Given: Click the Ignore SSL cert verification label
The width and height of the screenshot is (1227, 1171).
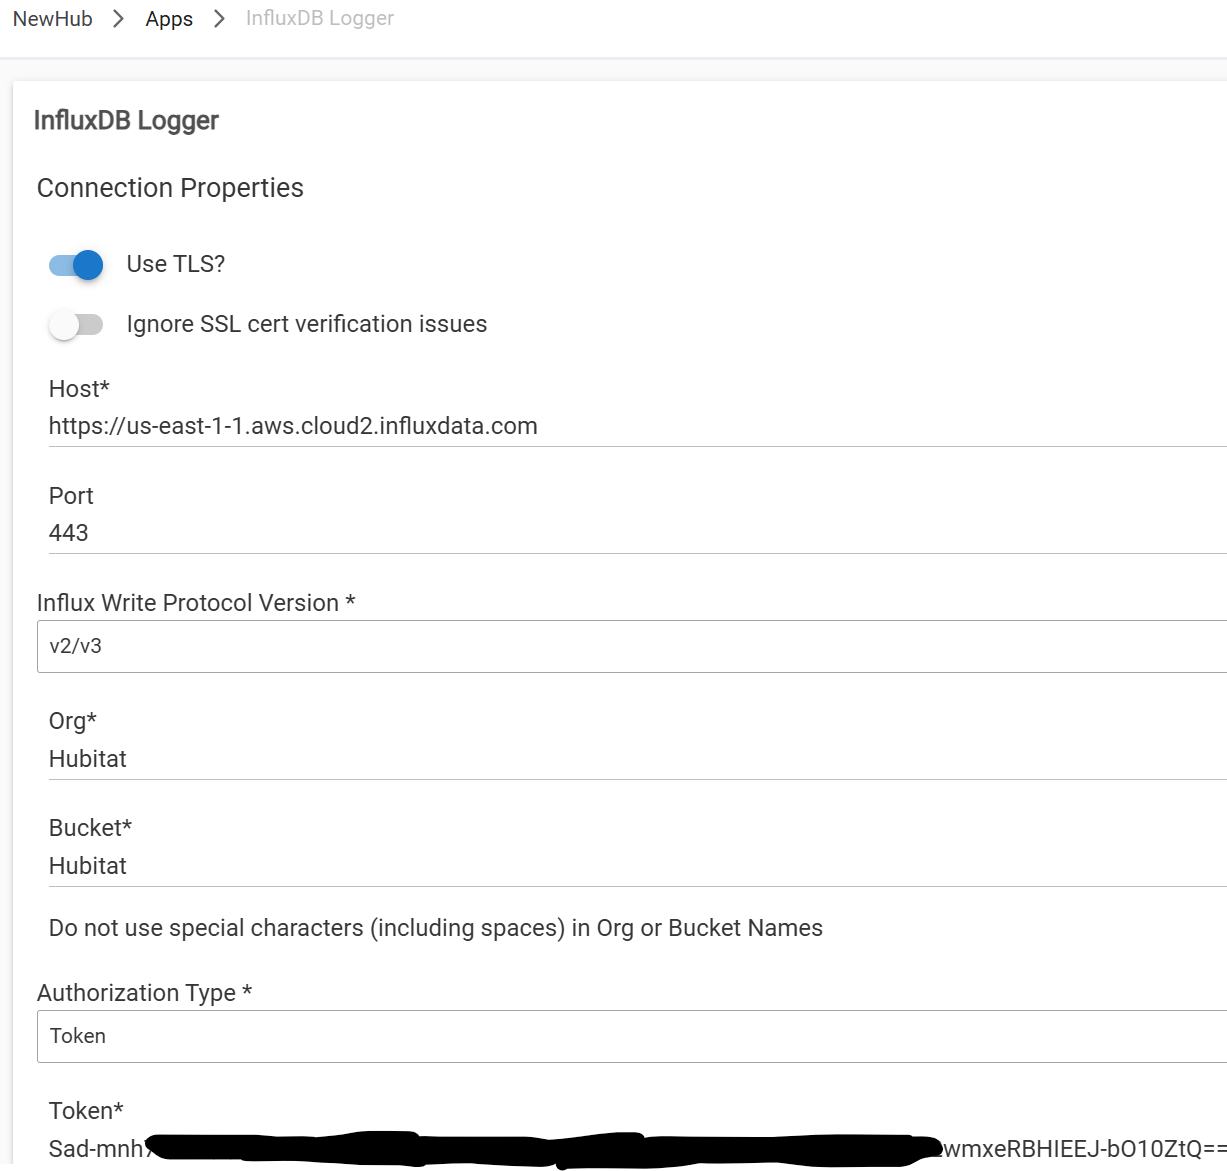Looking at the screenshot, I should [307, 324].
